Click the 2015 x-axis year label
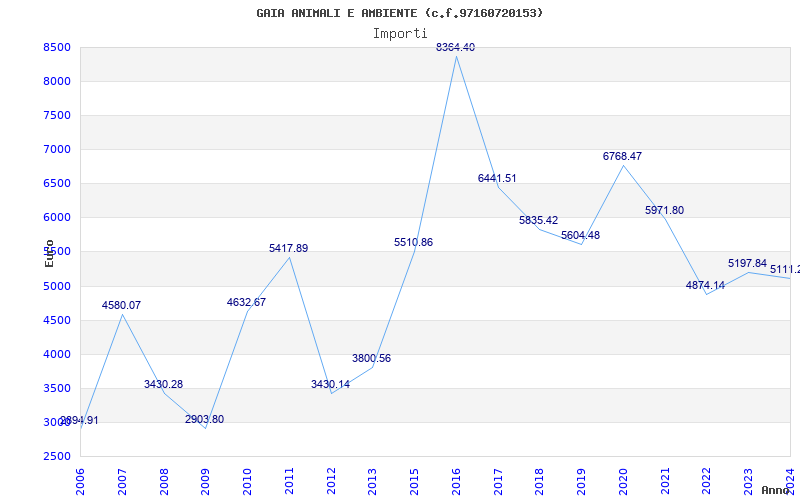This screenshot has height=500, width=800. coord(414,482)
